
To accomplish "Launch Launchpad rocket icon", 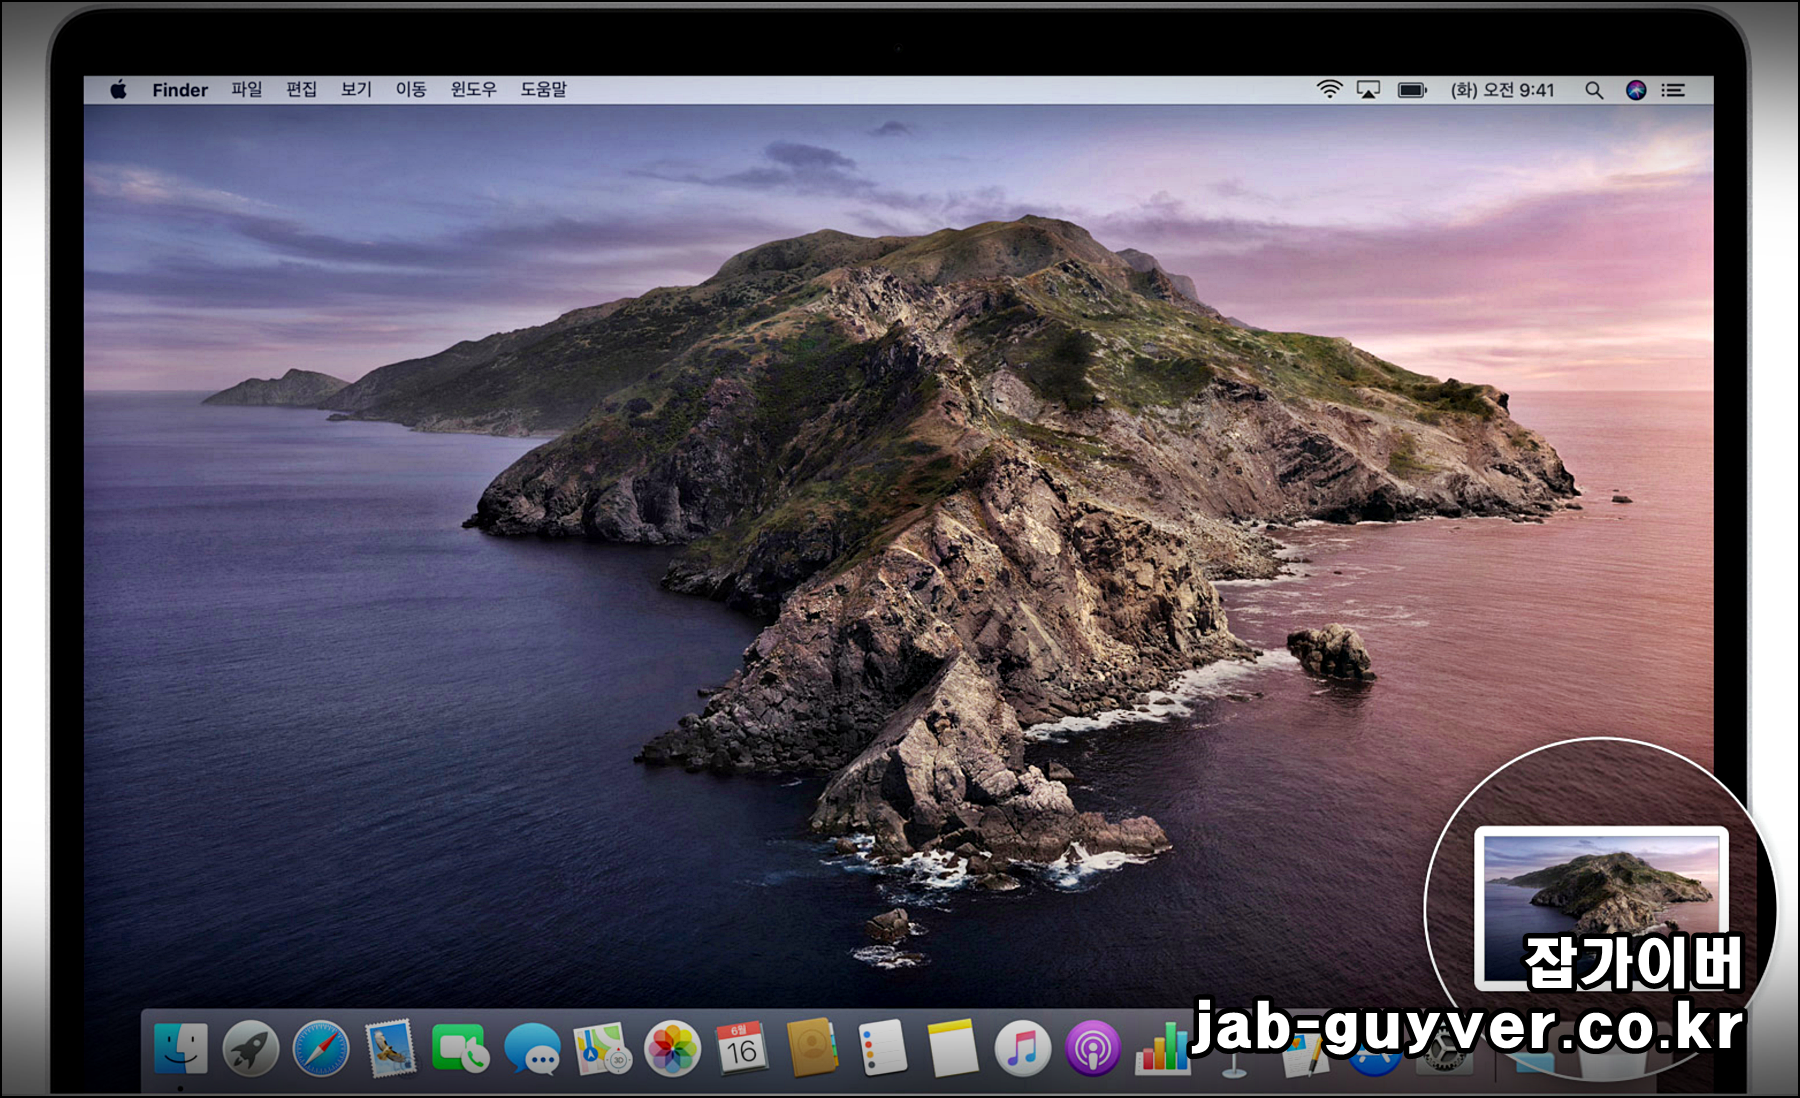I will click(x=250, y=1049).
